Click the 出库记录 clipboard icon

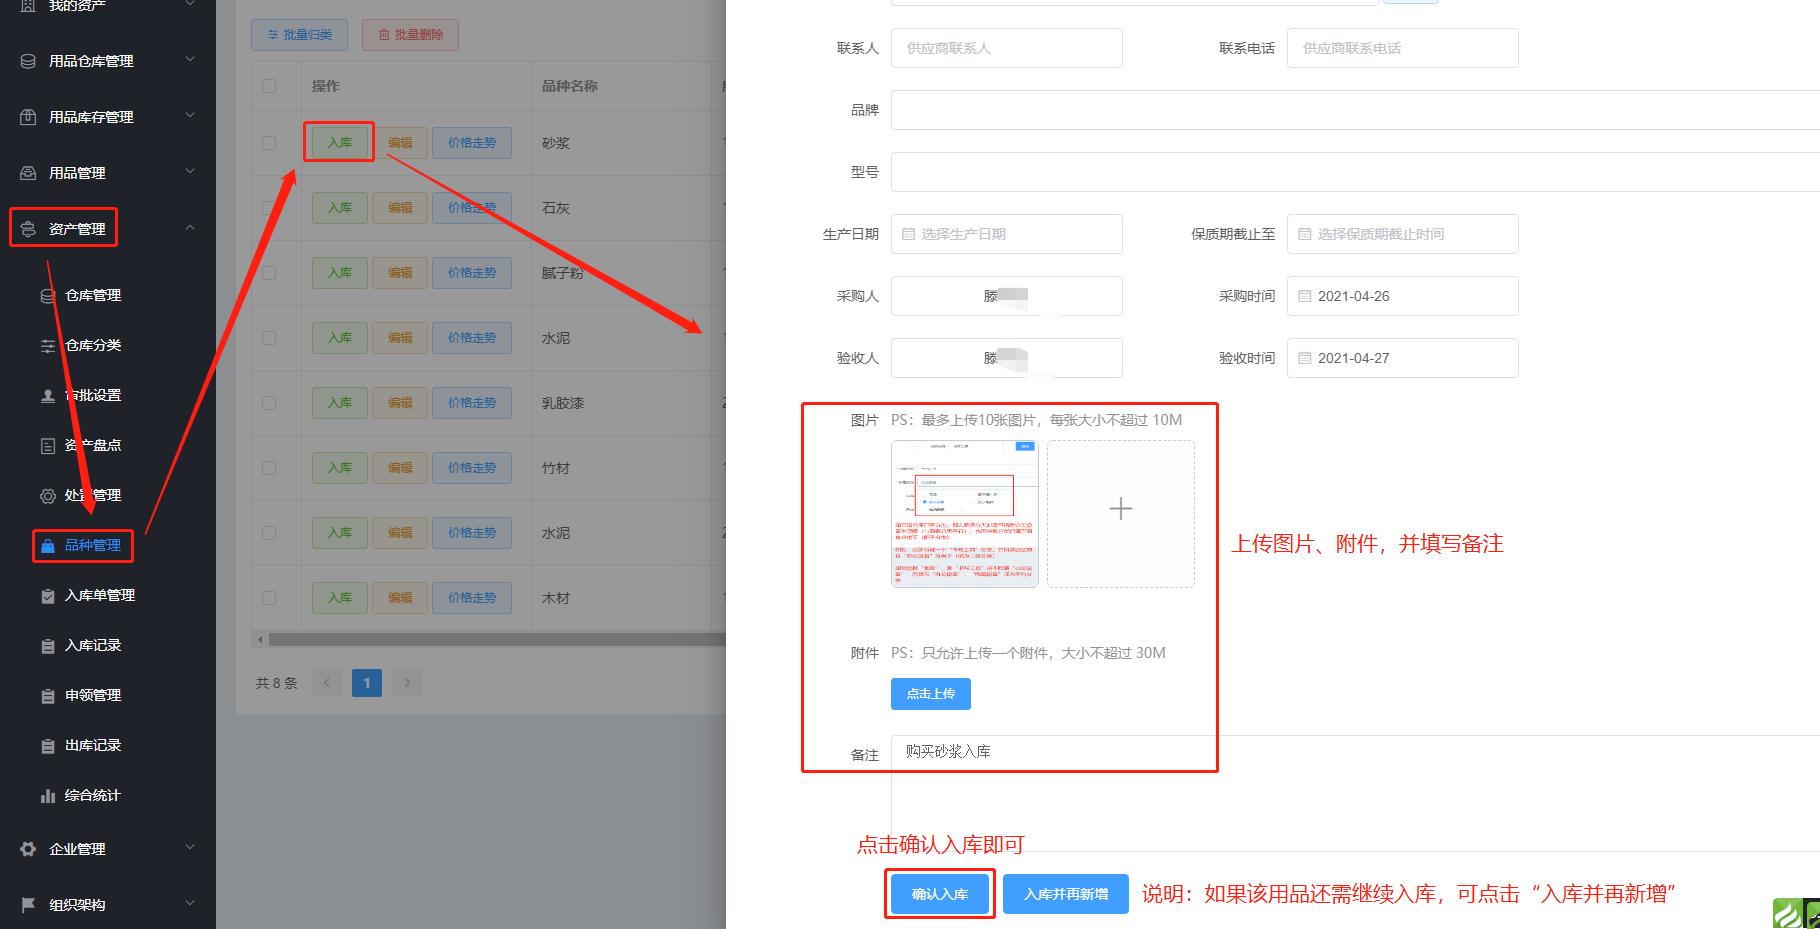click(47, 746)
